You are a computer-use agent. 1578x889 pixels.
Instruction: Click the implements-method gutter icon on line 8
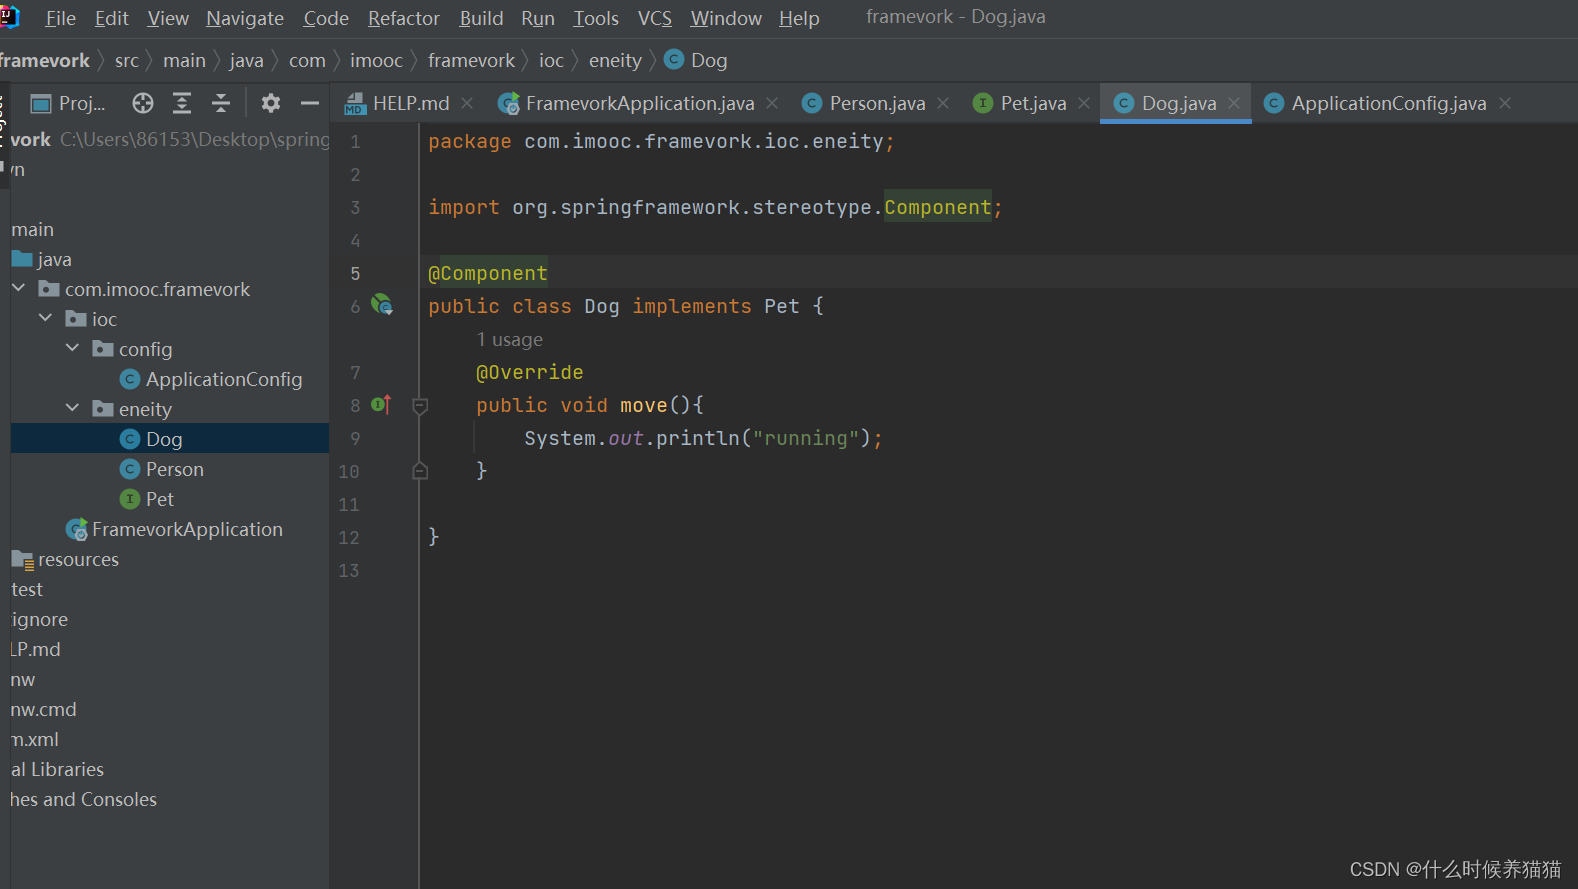(381, 404)
